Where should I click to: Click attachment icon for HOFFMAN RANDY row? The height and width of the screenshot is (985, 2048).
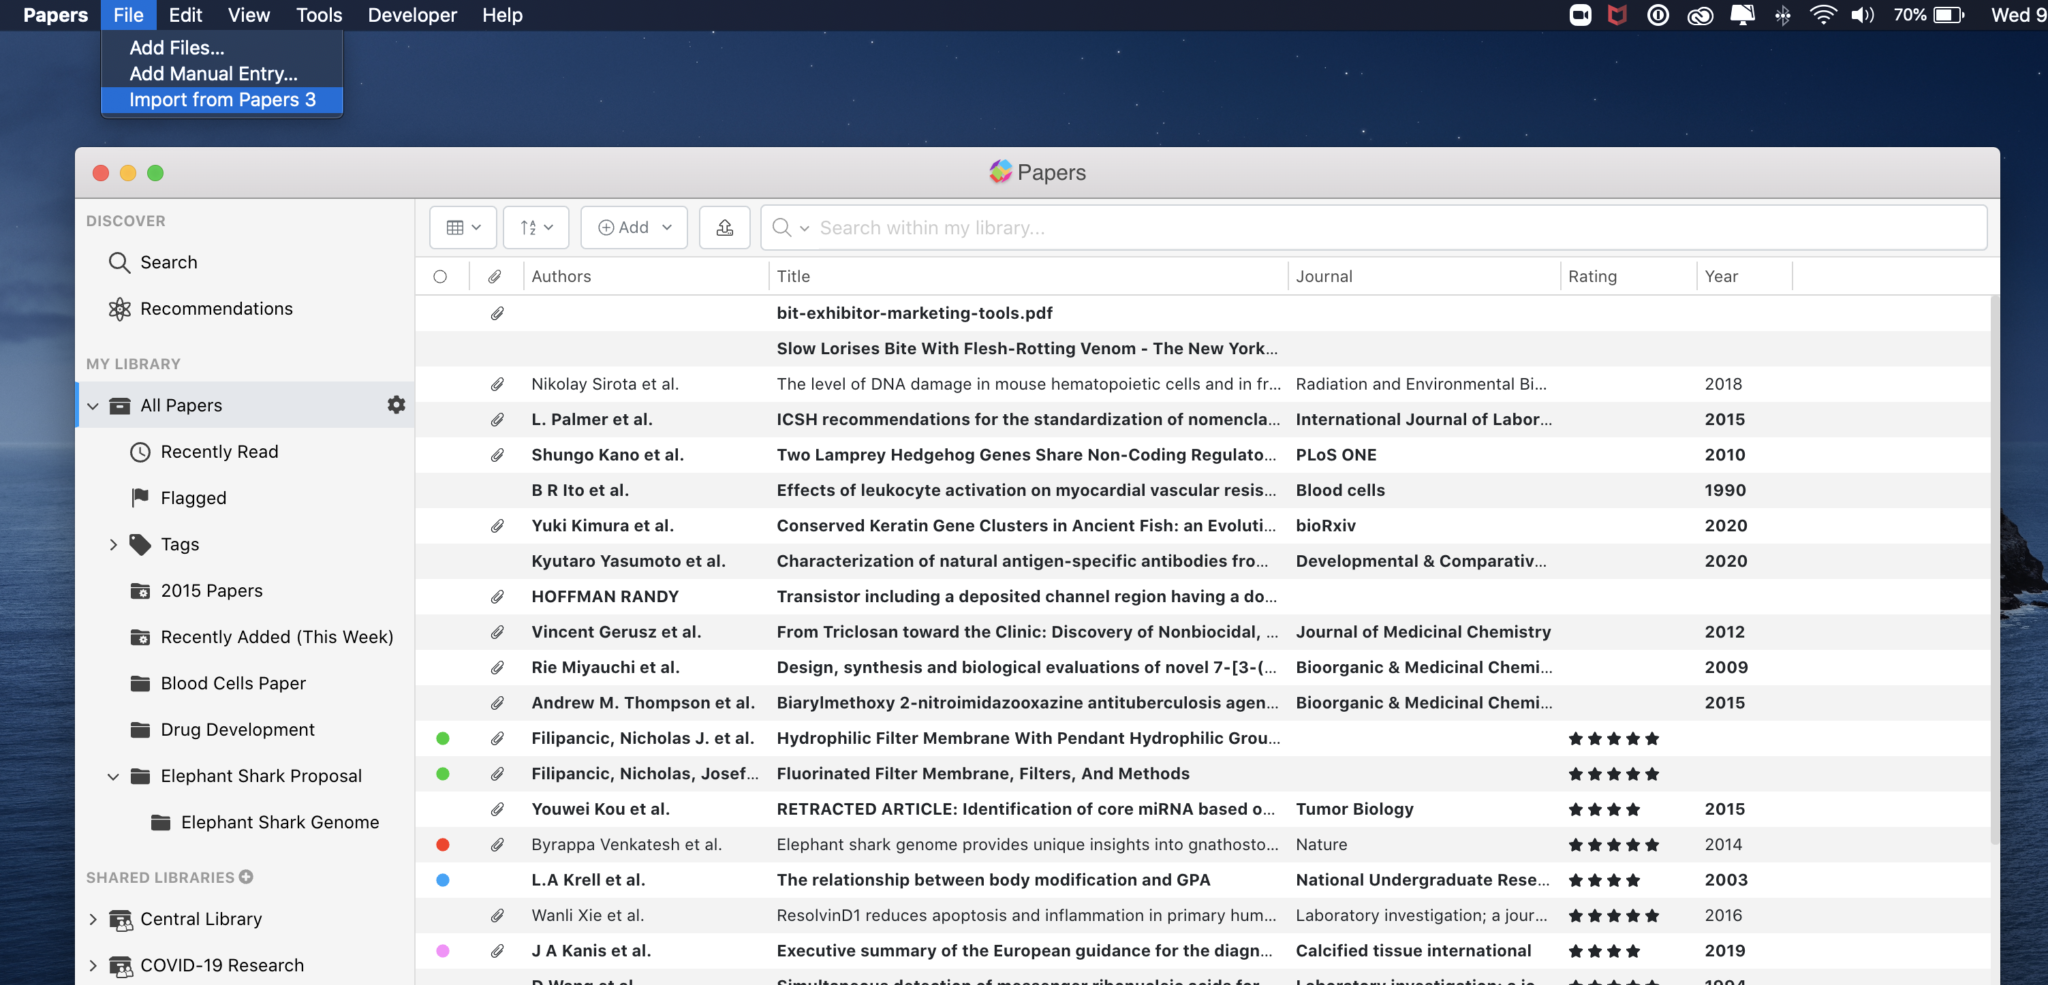click(x=497, y=597)
